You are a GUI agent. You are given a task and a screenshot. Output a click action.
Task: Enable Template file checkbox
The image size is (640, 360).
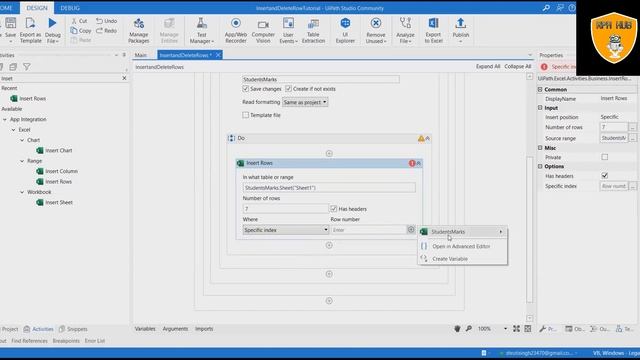coord(245,115)
